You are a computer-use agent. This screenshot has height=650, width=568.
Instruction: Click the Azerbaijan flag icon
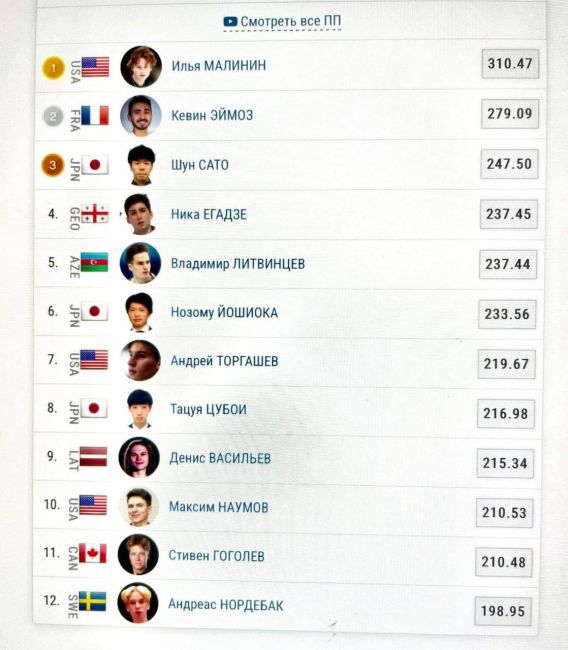94,262
